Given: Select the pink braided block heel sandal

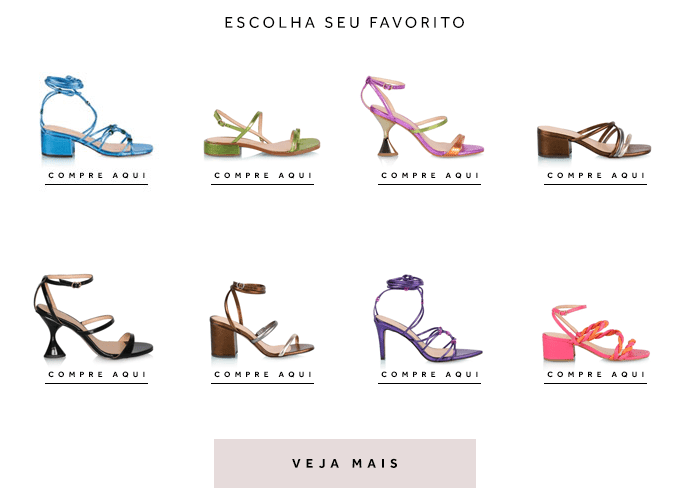Looking at the screenshot, I should coord(596,333).
